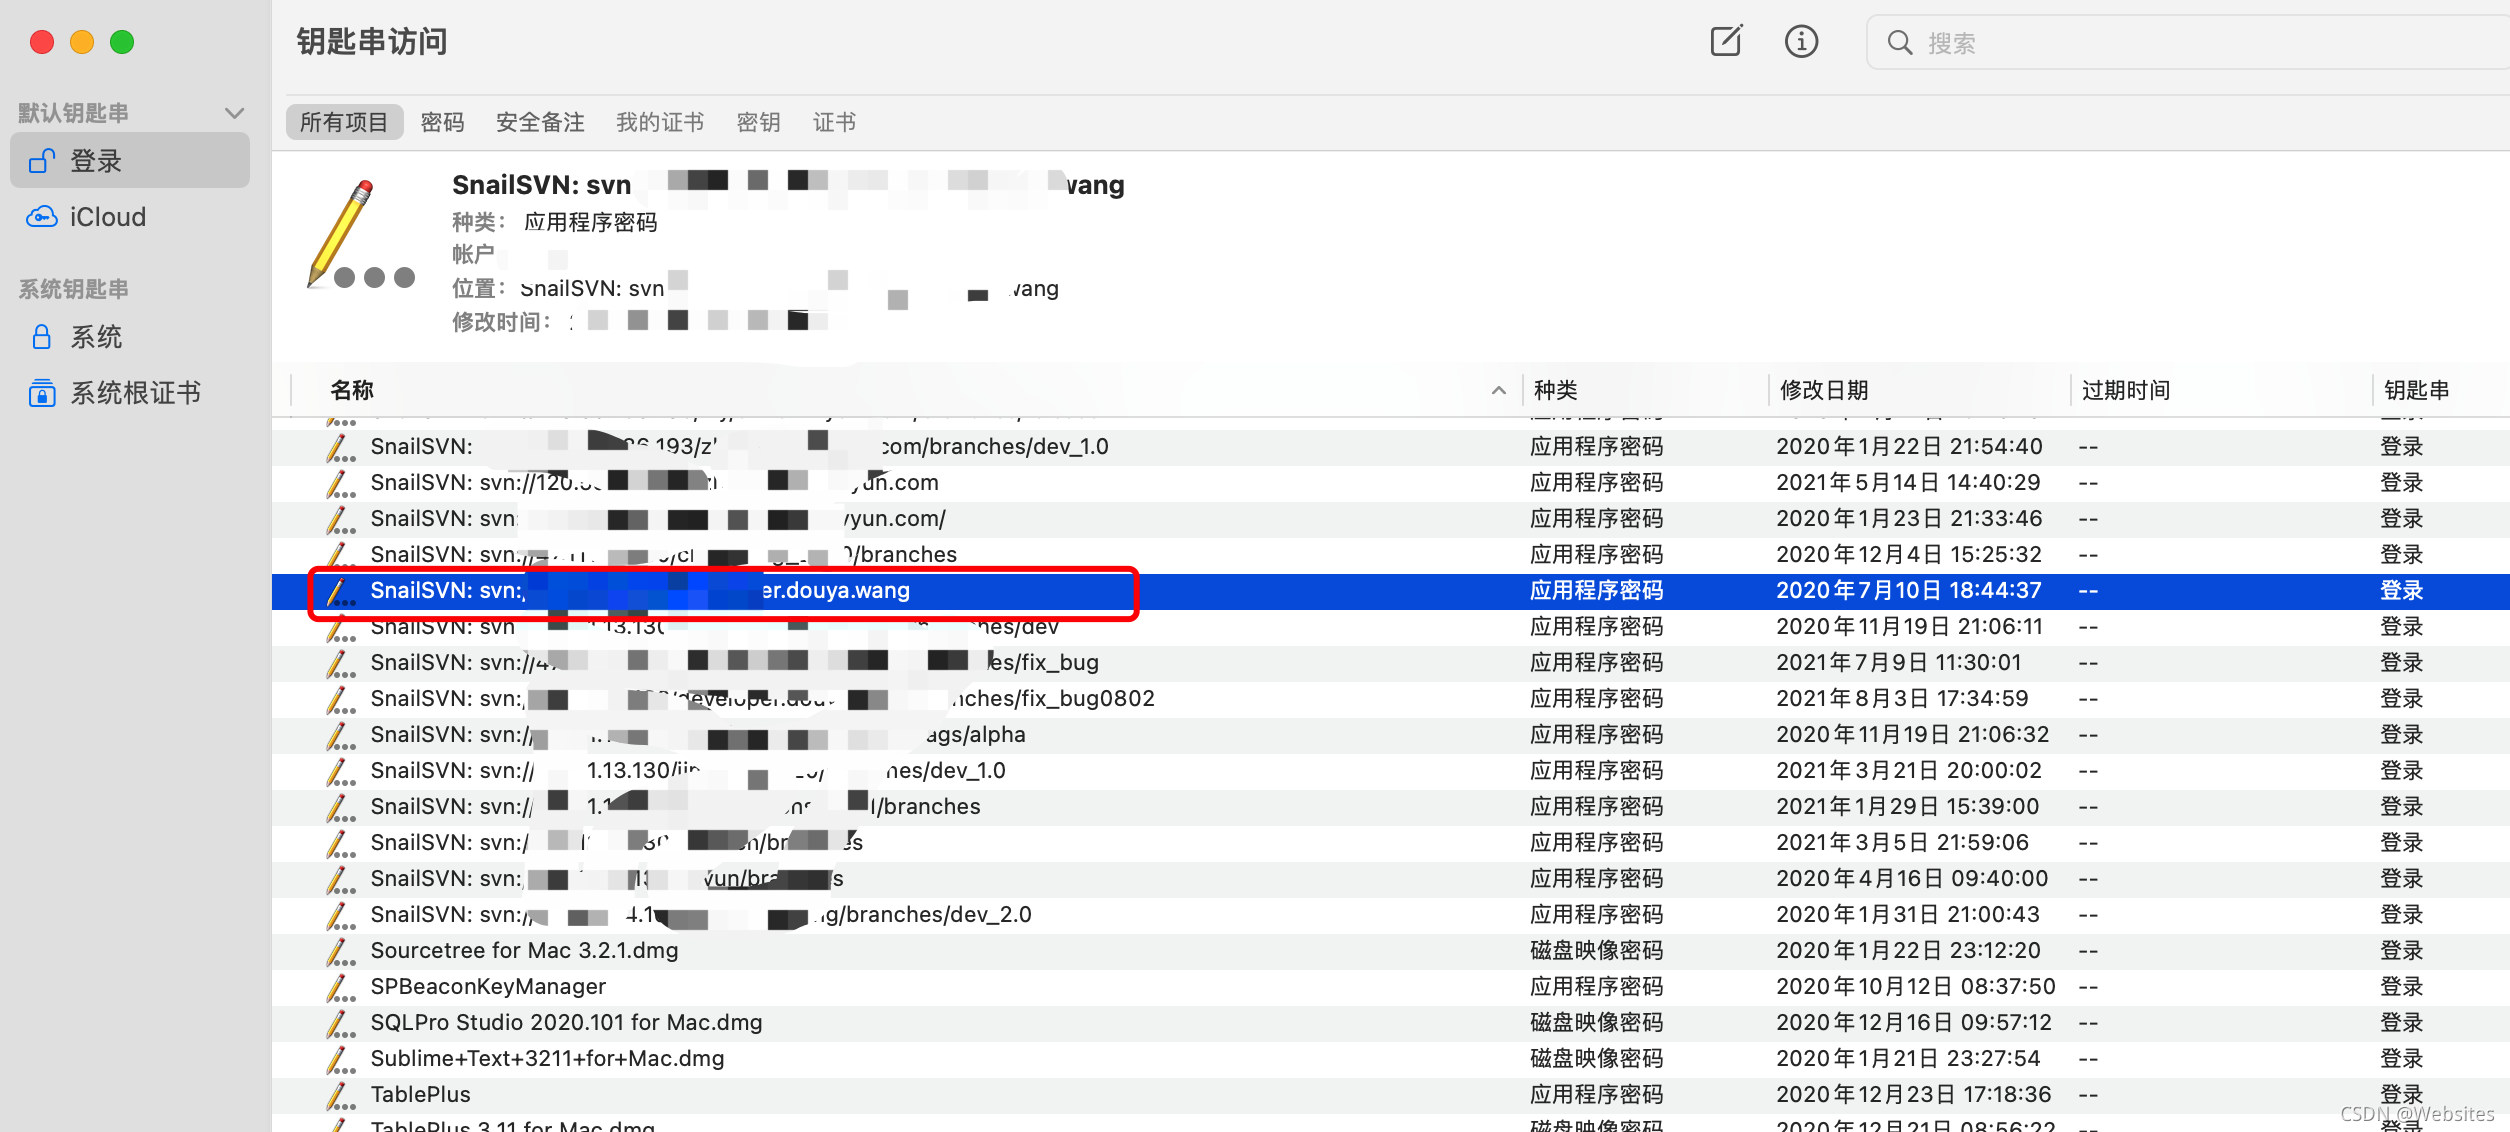Open the edit/compose icon in the toolbar

click(x=1726, y=41)
